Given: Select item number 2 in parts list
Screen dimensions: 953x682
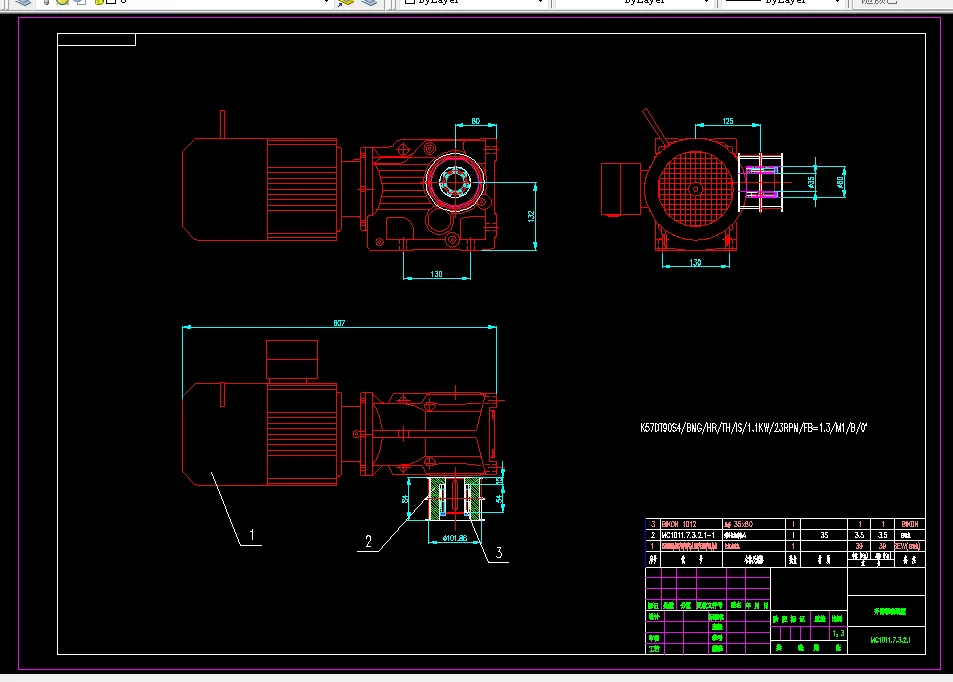Looking at the screenshot, I should point(653,536).
